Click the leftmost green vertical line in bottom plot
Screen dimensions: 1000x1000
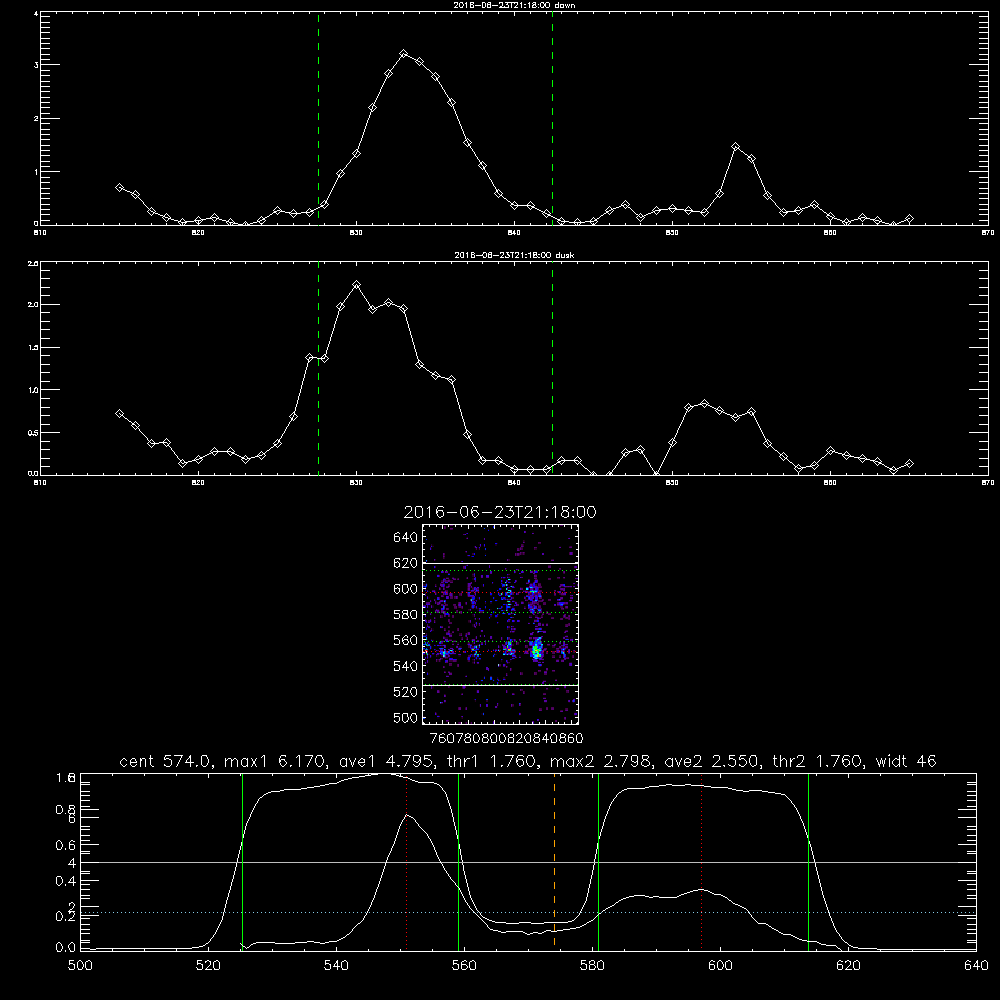[x=242, y=862]
